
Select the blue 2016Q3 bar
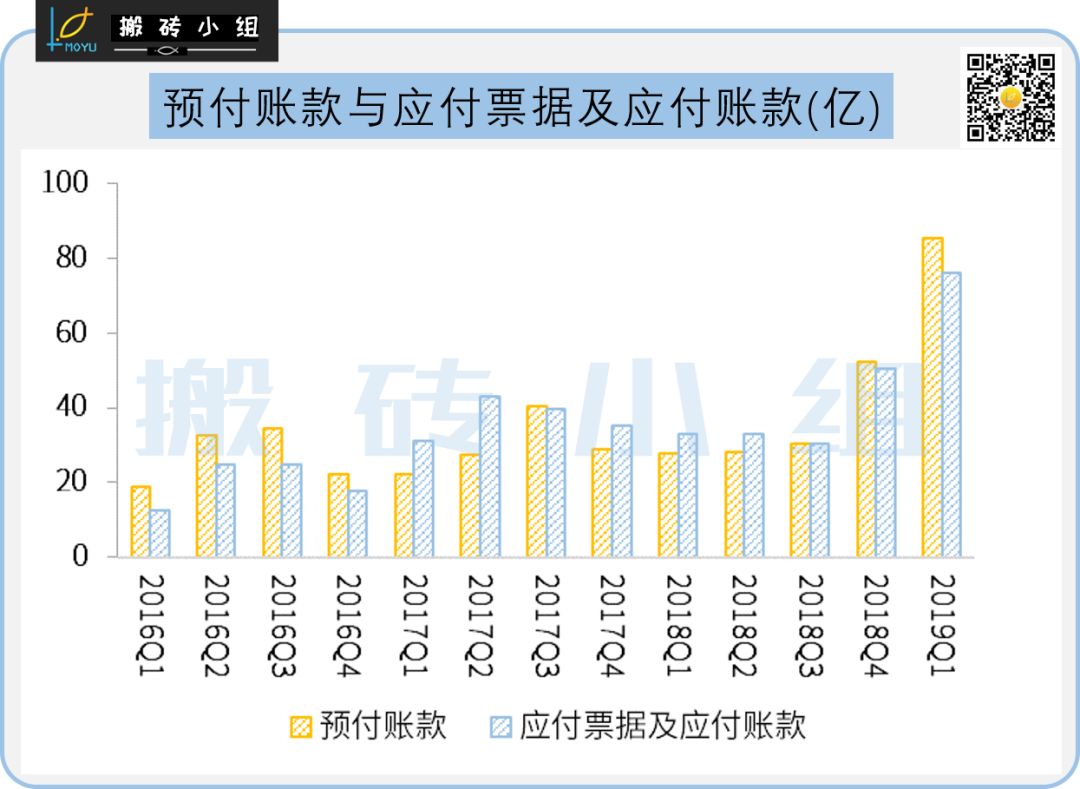click(x=292, y=510)
